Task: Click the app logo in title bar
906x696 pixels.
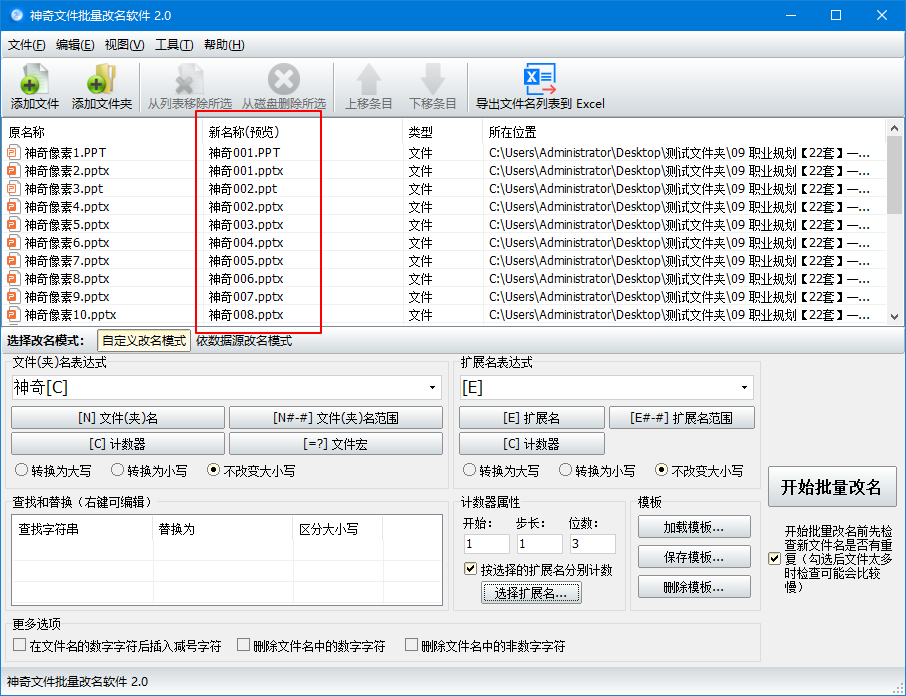Action: (17, 15)
